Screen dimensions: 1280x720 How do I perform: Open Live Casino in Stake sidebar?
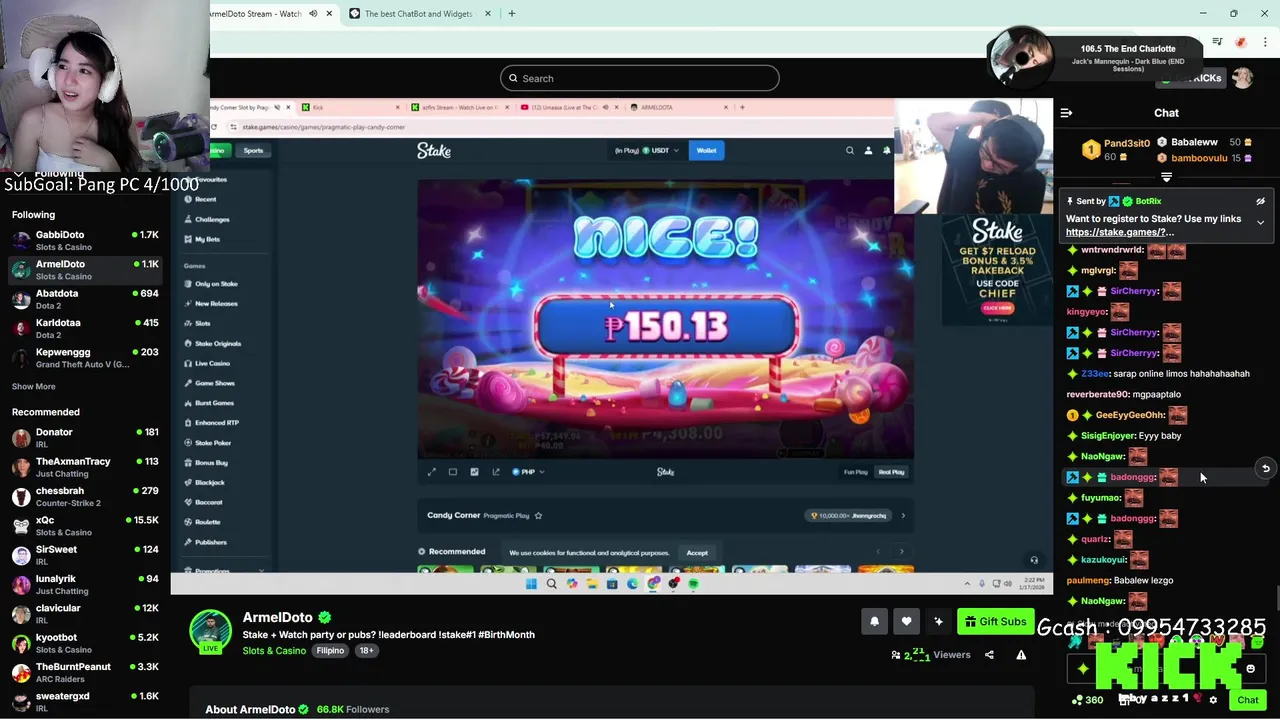tap(212, 363)
